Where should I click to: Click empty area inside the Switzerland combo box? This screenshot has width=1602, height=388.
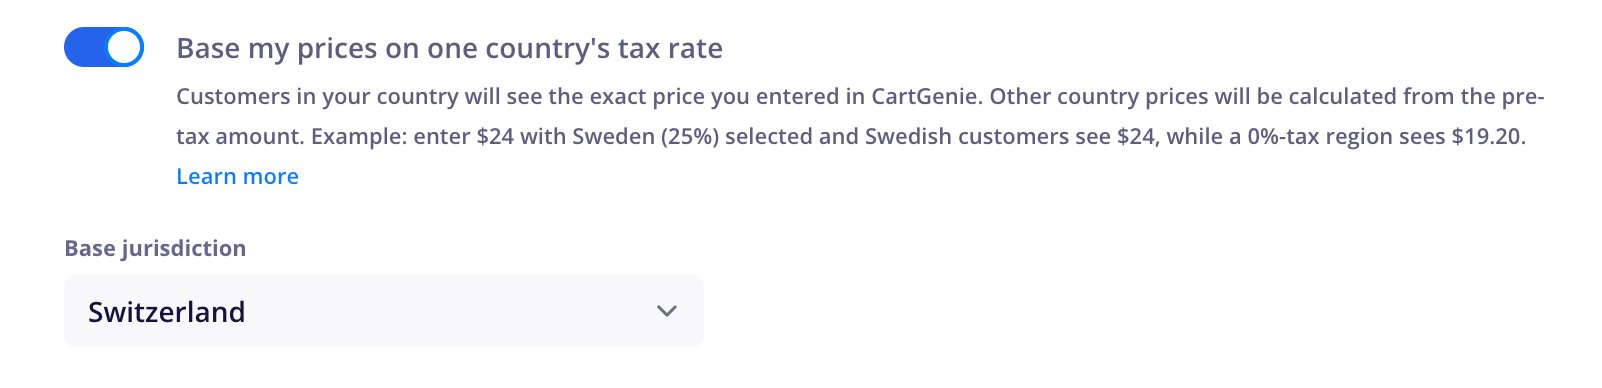[450, 311]
